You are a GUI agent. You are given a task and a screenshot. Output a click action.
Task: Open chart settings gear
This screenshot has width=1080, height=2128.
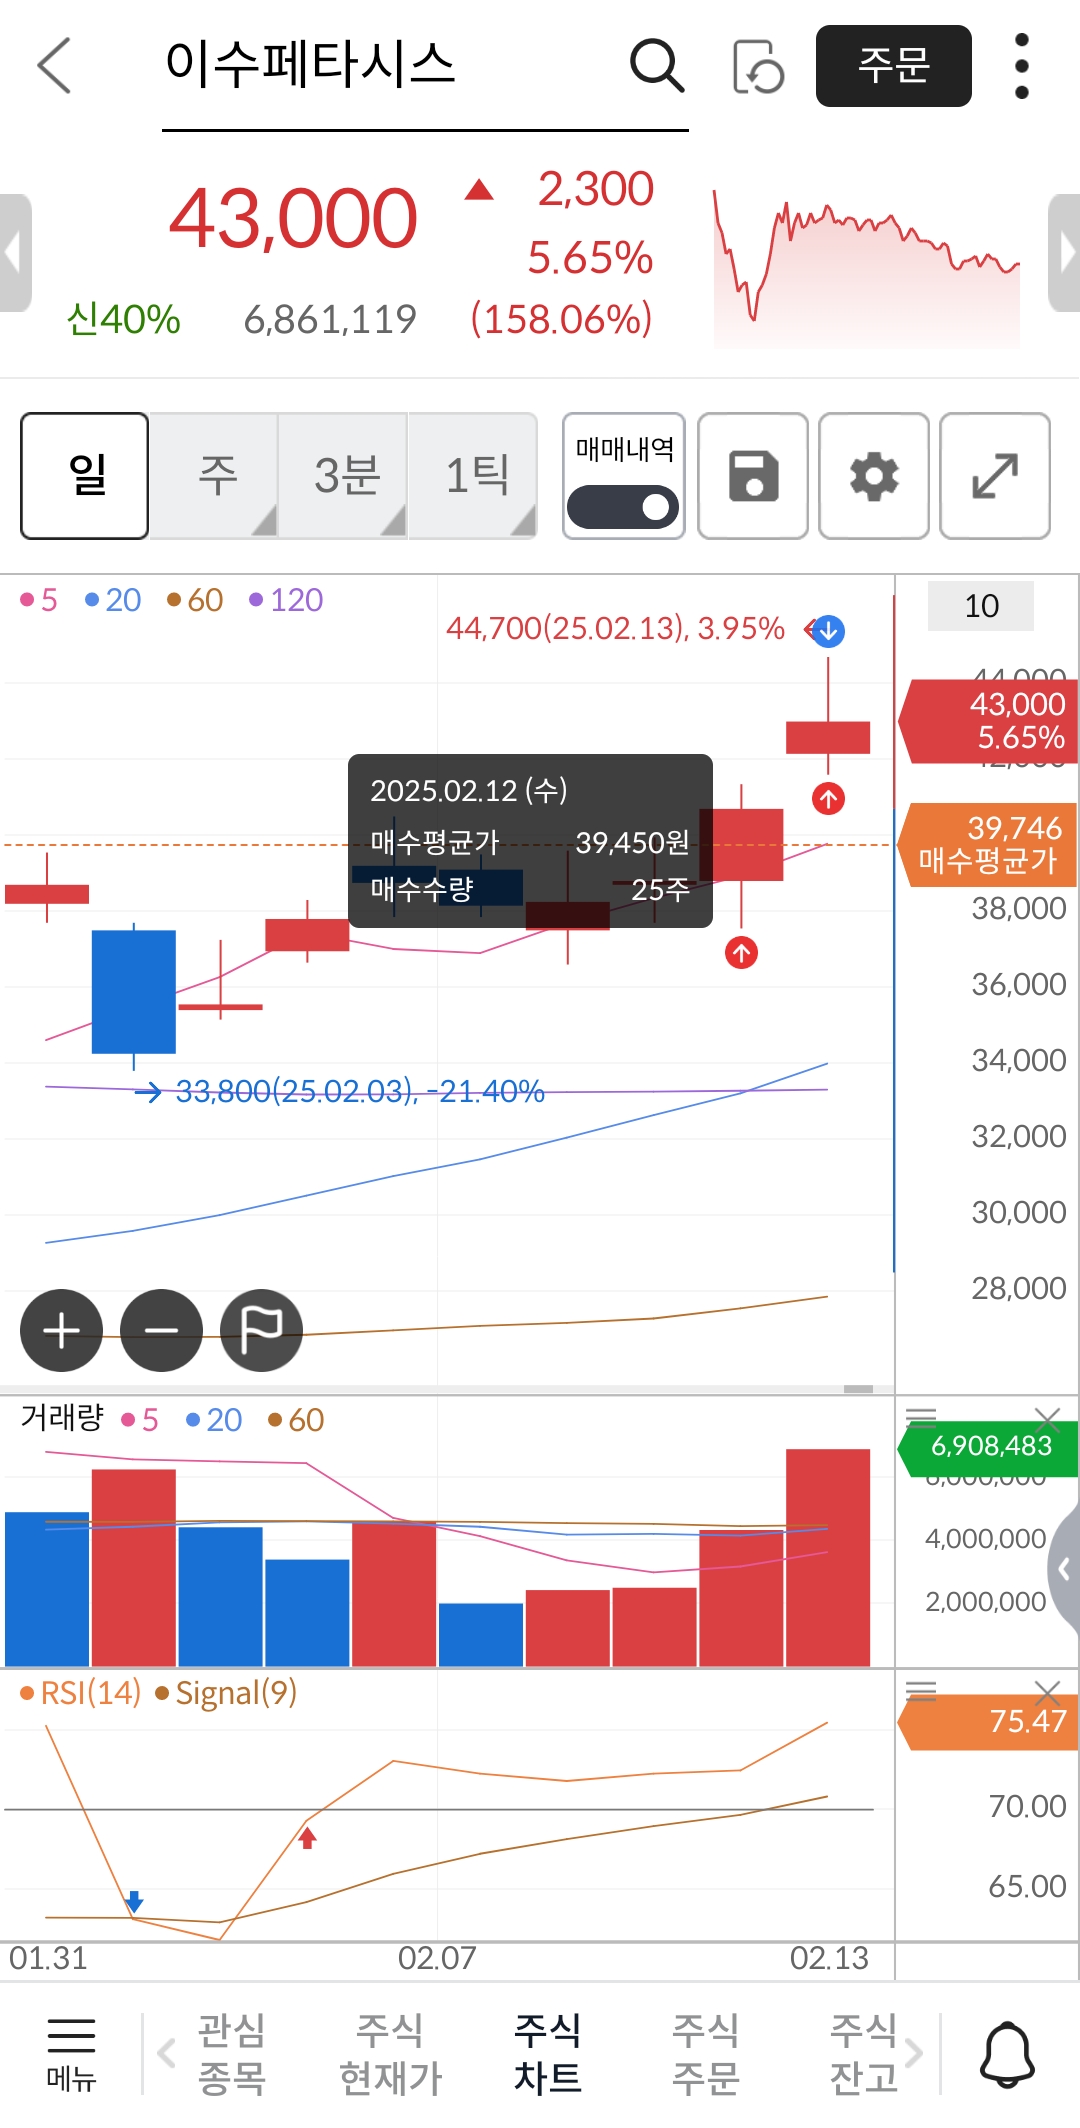click(874, 476)
